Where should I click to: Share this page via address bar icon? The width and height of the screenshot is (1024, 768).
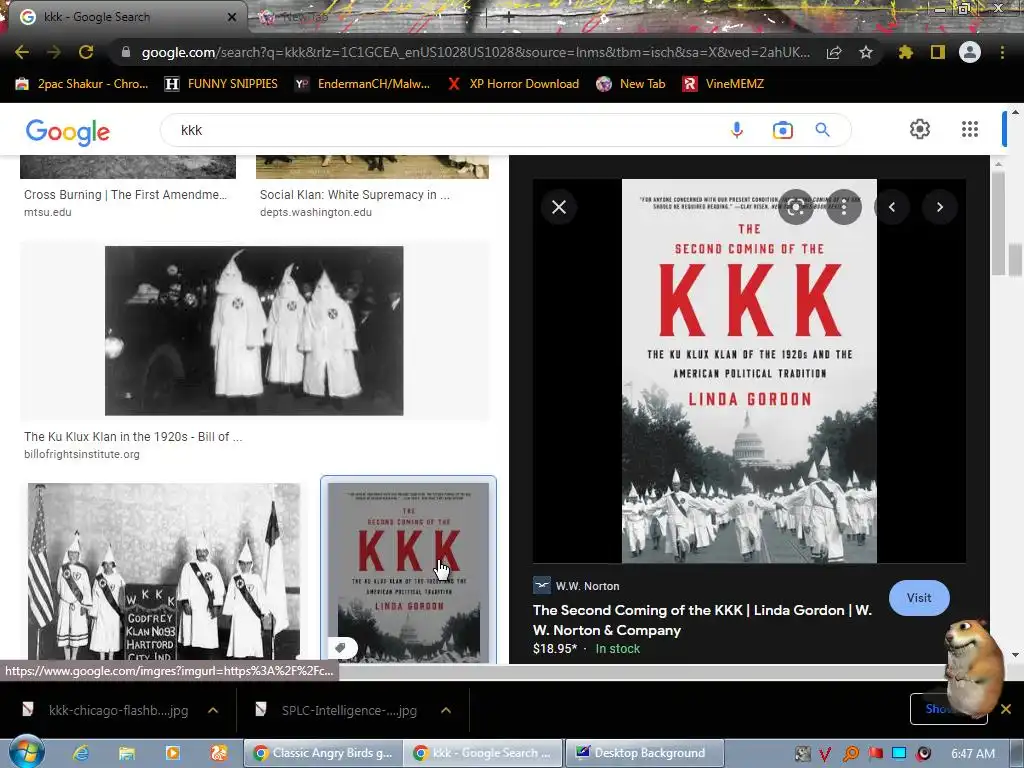click(x=834, y=53)
